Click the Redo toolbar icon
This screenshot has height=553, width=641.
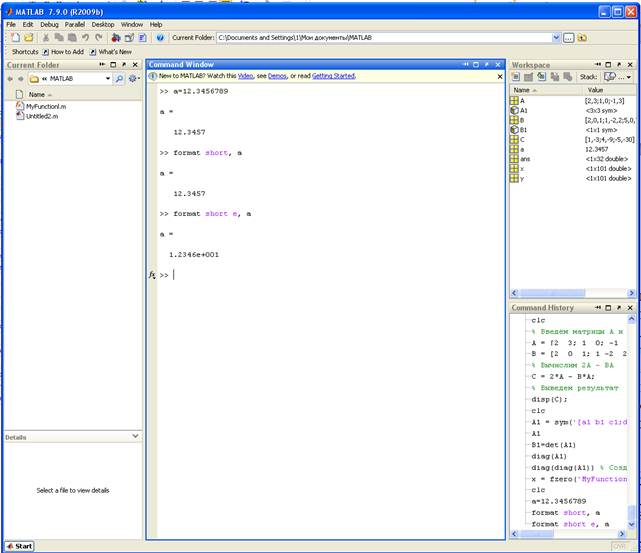tap(99, 38)
